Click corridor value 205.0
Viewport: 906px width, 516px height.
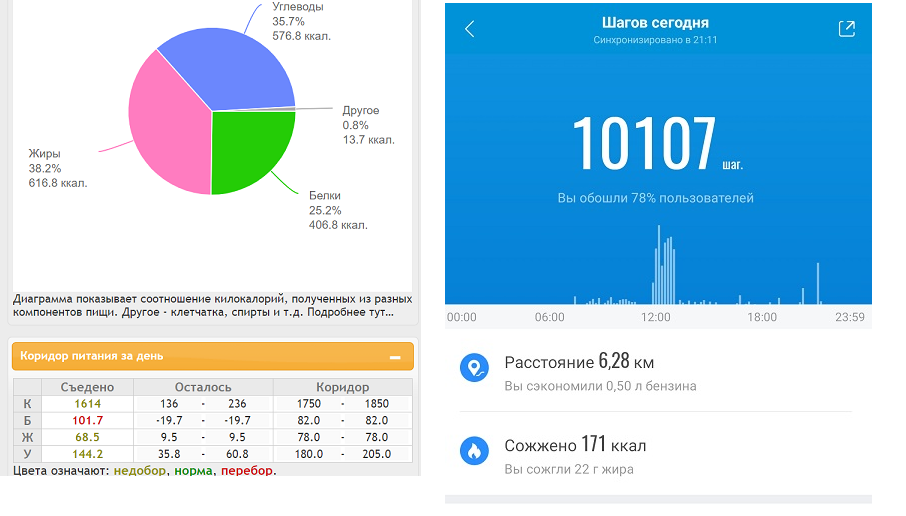377,454
